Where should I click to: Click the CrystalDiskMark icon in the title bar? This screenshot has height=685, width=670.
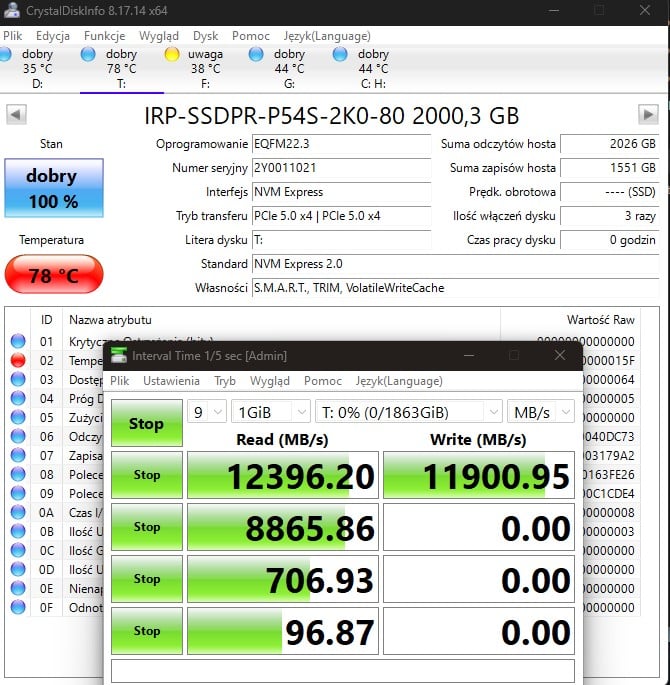point(119,356)
